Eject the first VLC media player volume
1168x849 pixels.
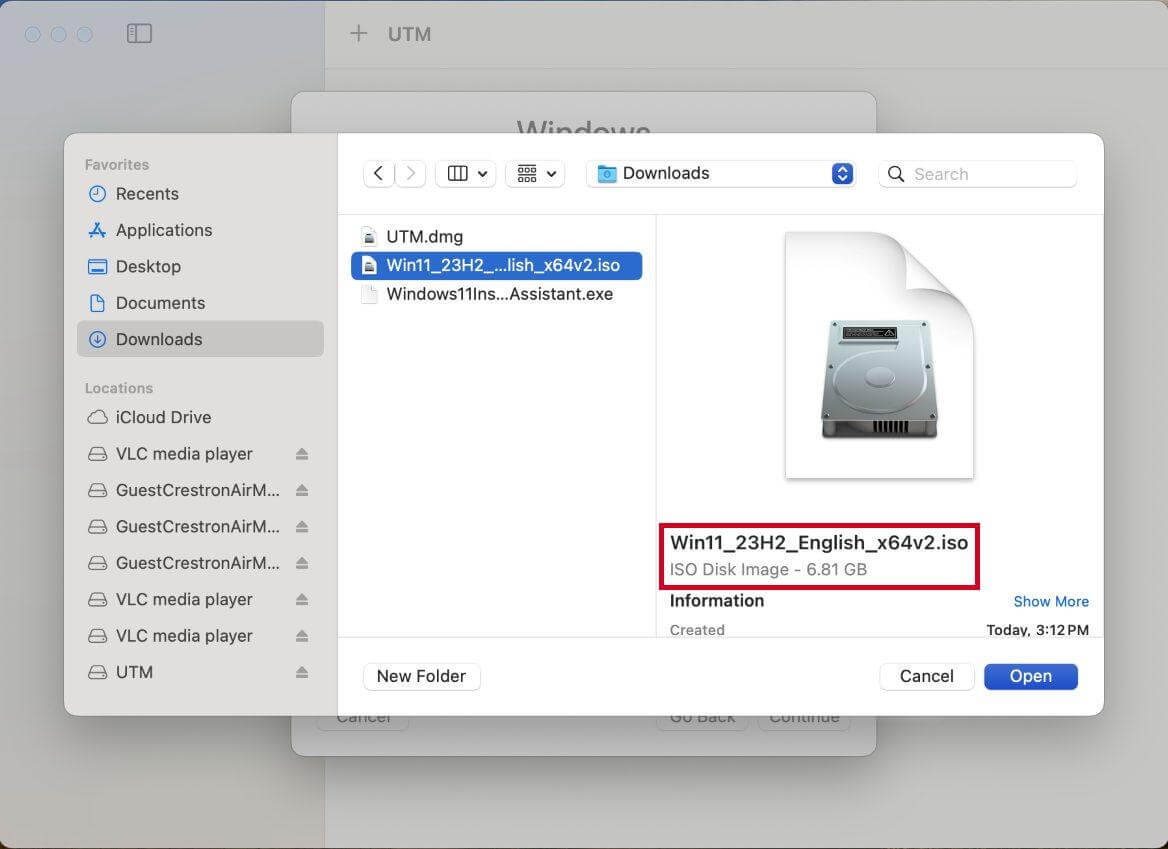tap(302, 454)
